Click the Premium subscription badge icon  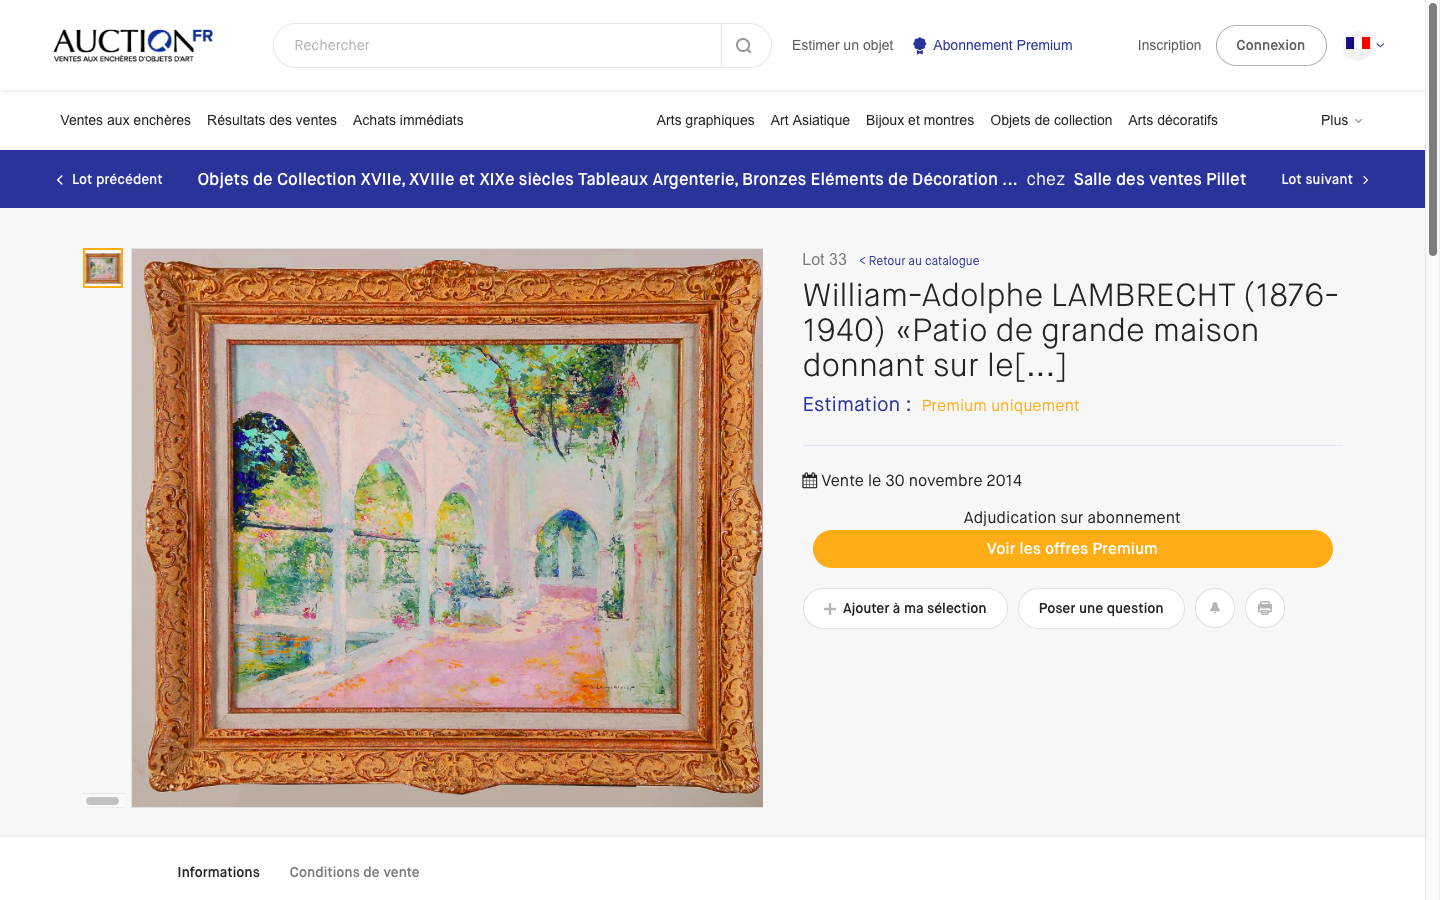(x=920, y=46)
